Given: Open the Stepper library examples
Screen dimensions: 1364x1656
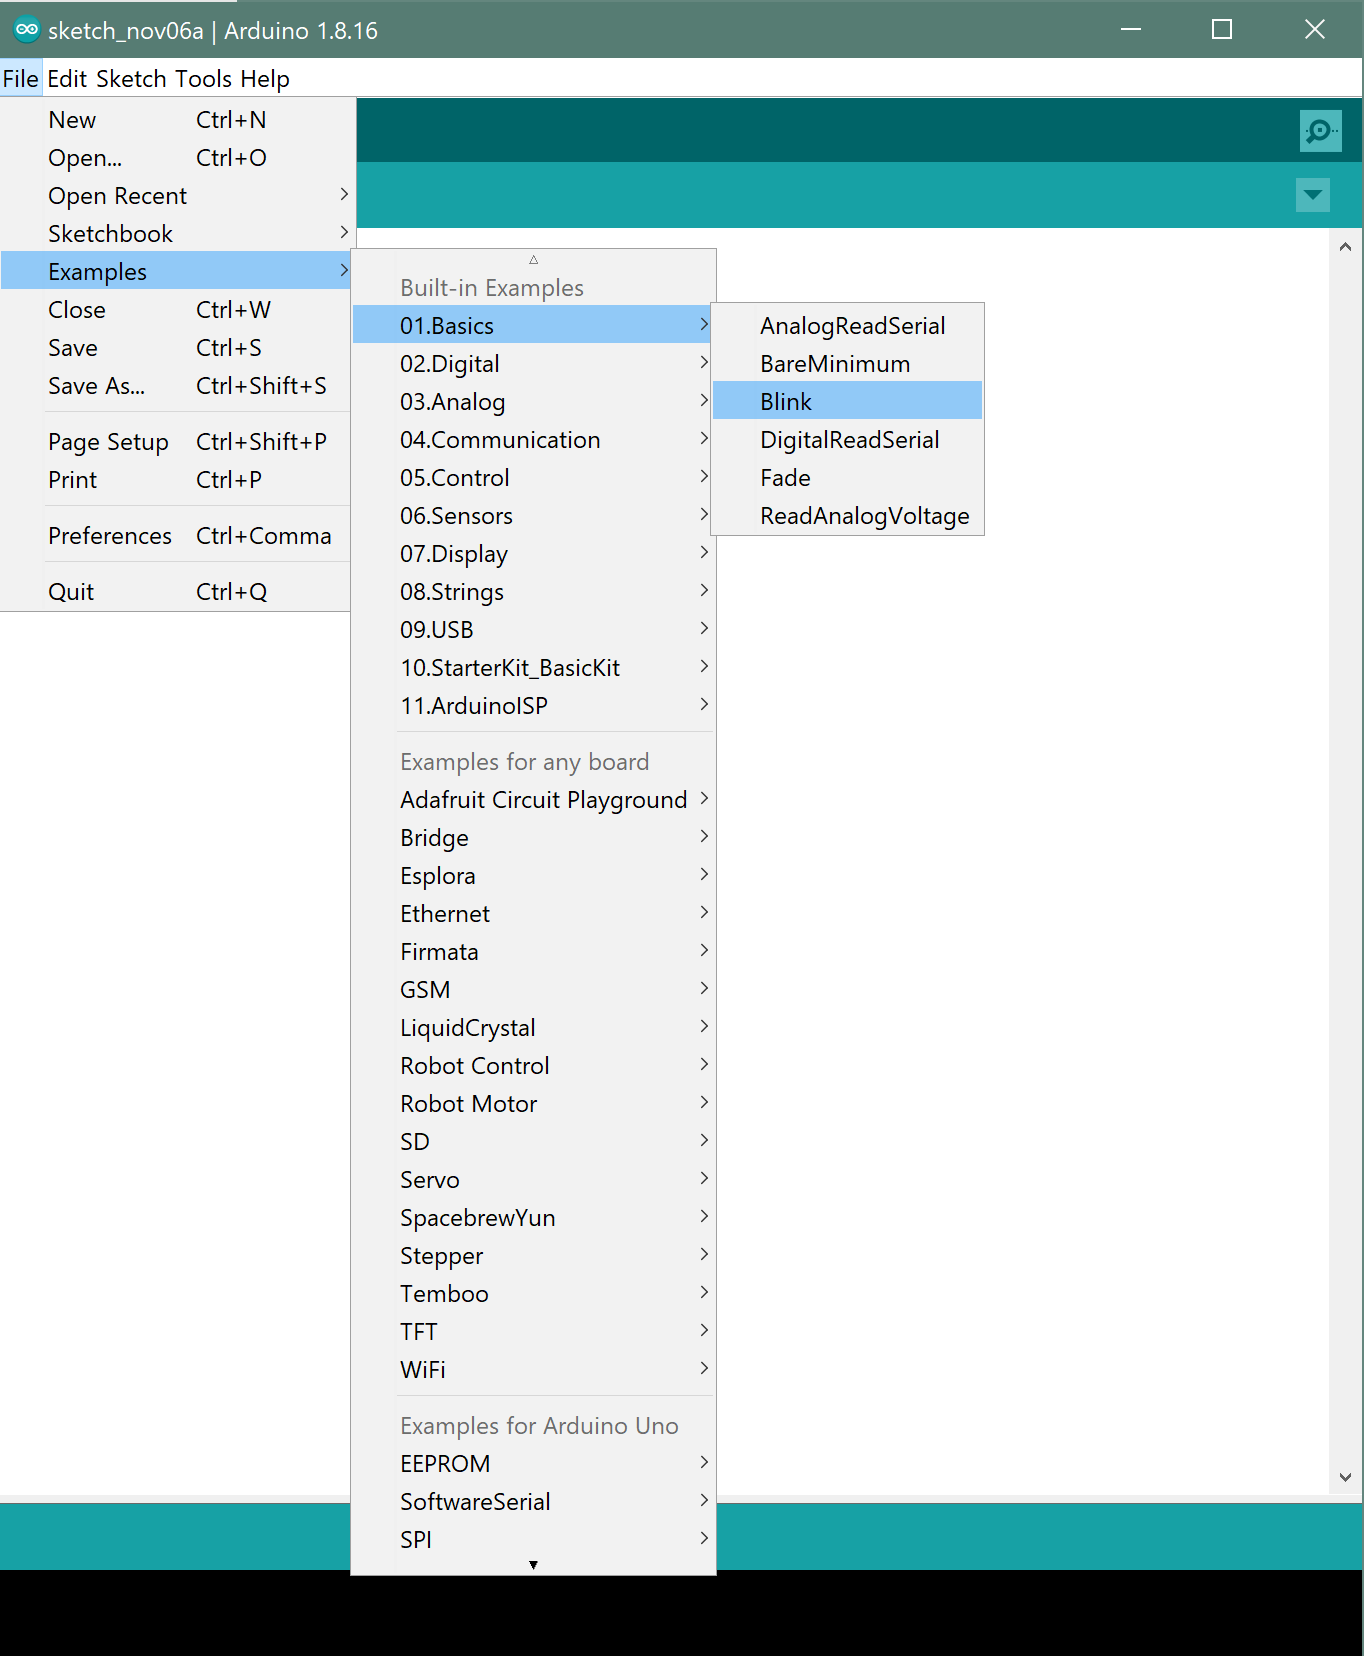Looking at the screenshot, I should (533, 1256).
